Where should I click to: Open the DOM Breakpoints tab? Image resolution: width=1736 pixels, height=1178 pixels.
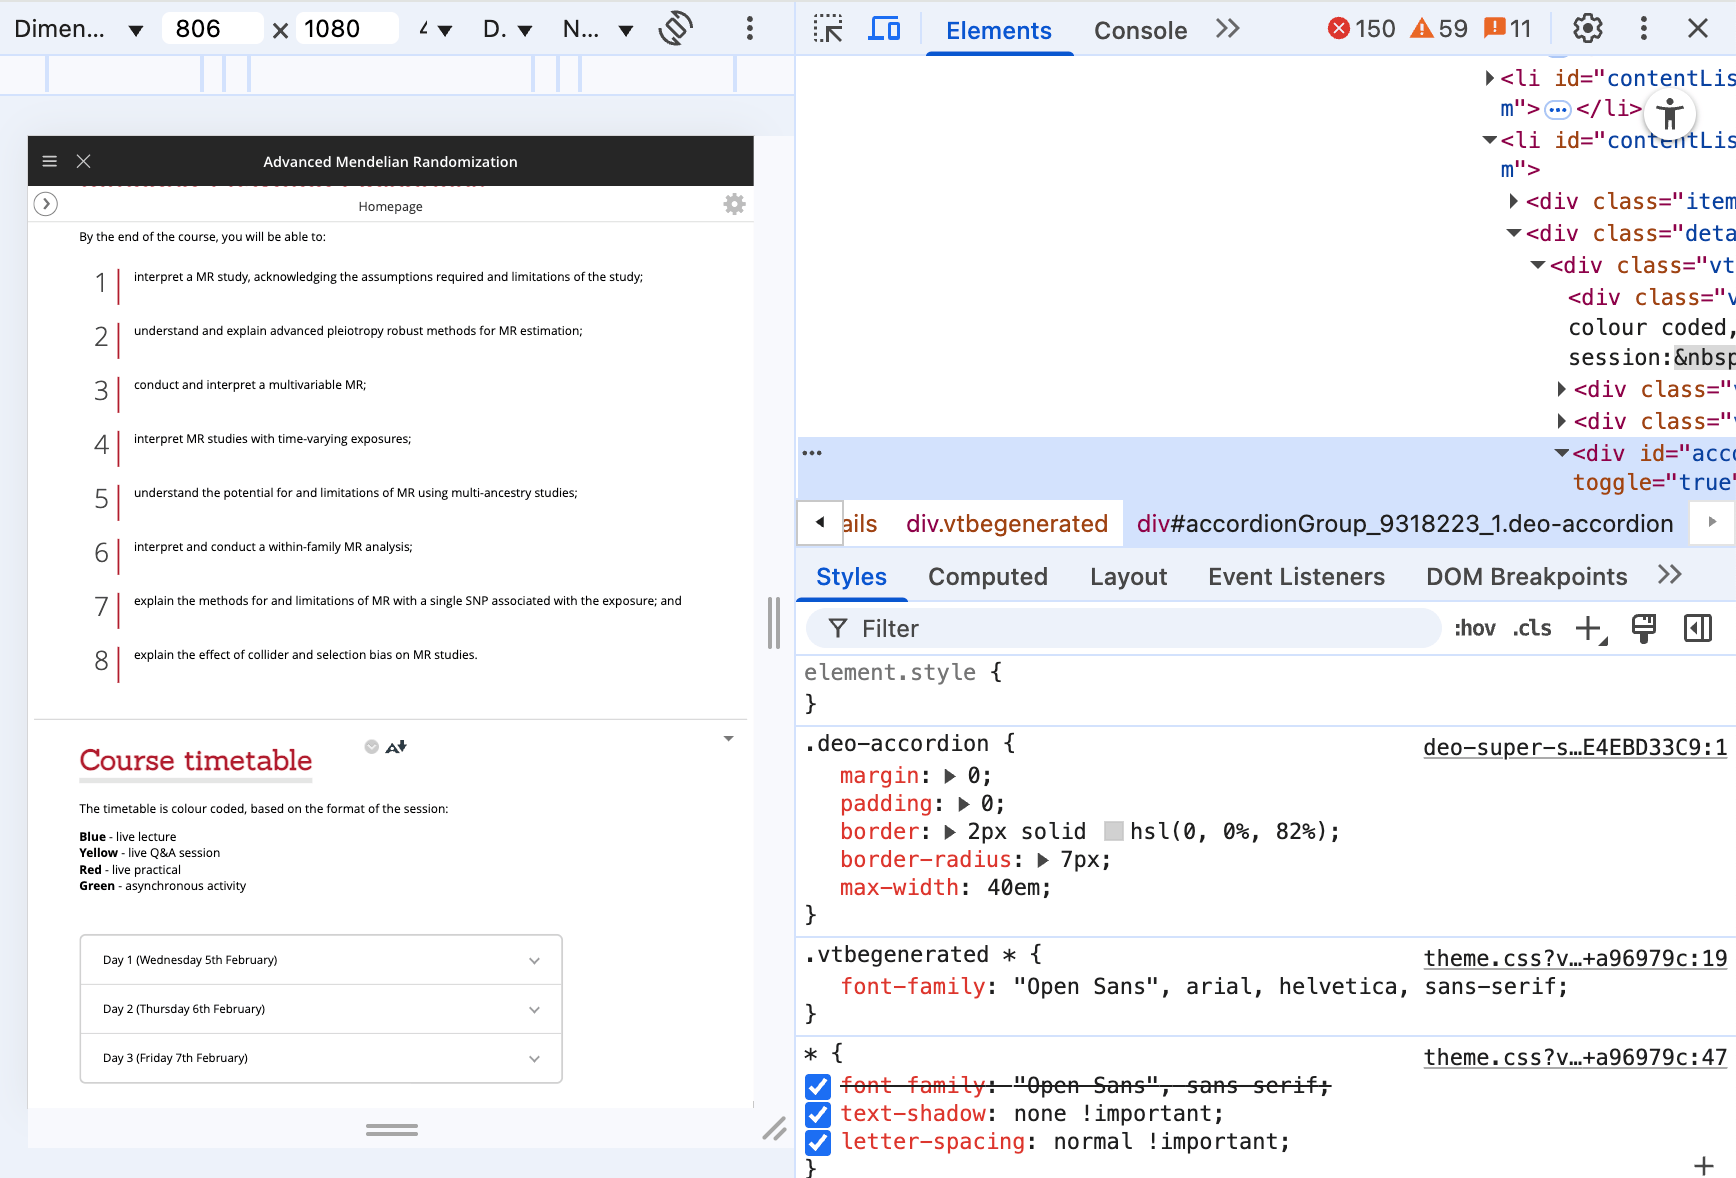coord(1527,577)
